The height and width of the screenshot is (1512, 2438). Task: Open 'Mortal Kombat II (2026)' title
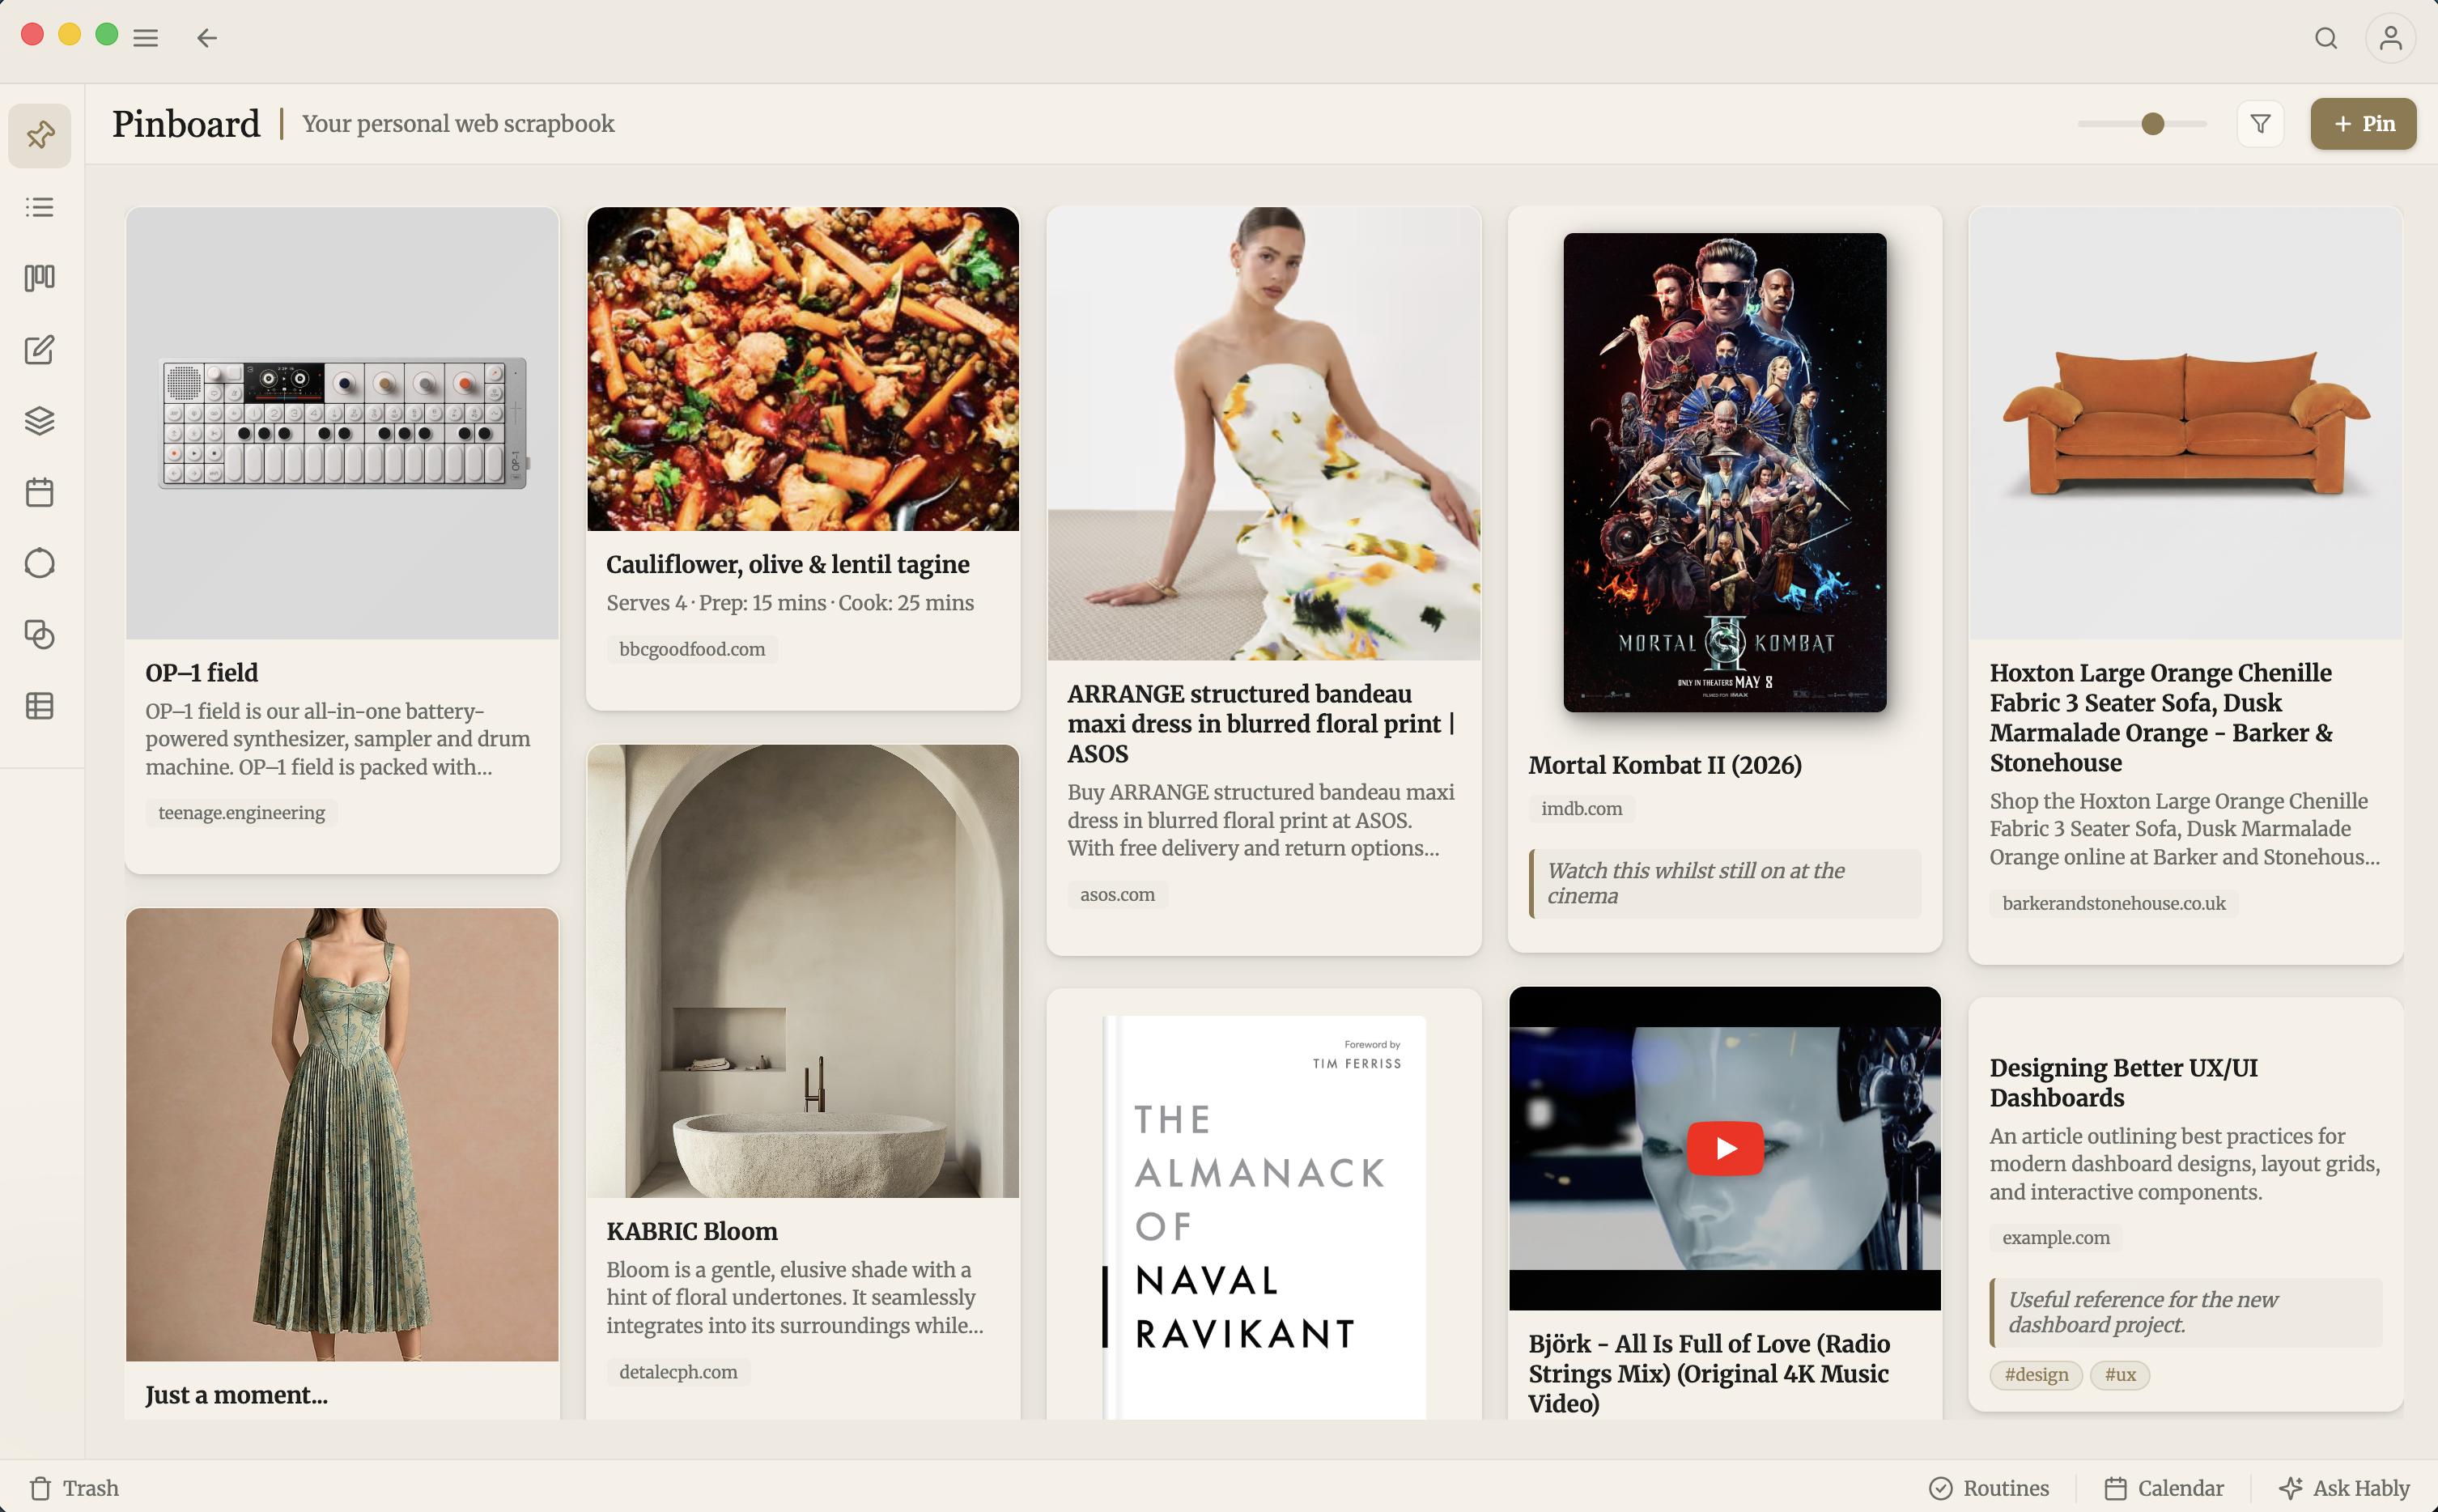pos(1665,765)
